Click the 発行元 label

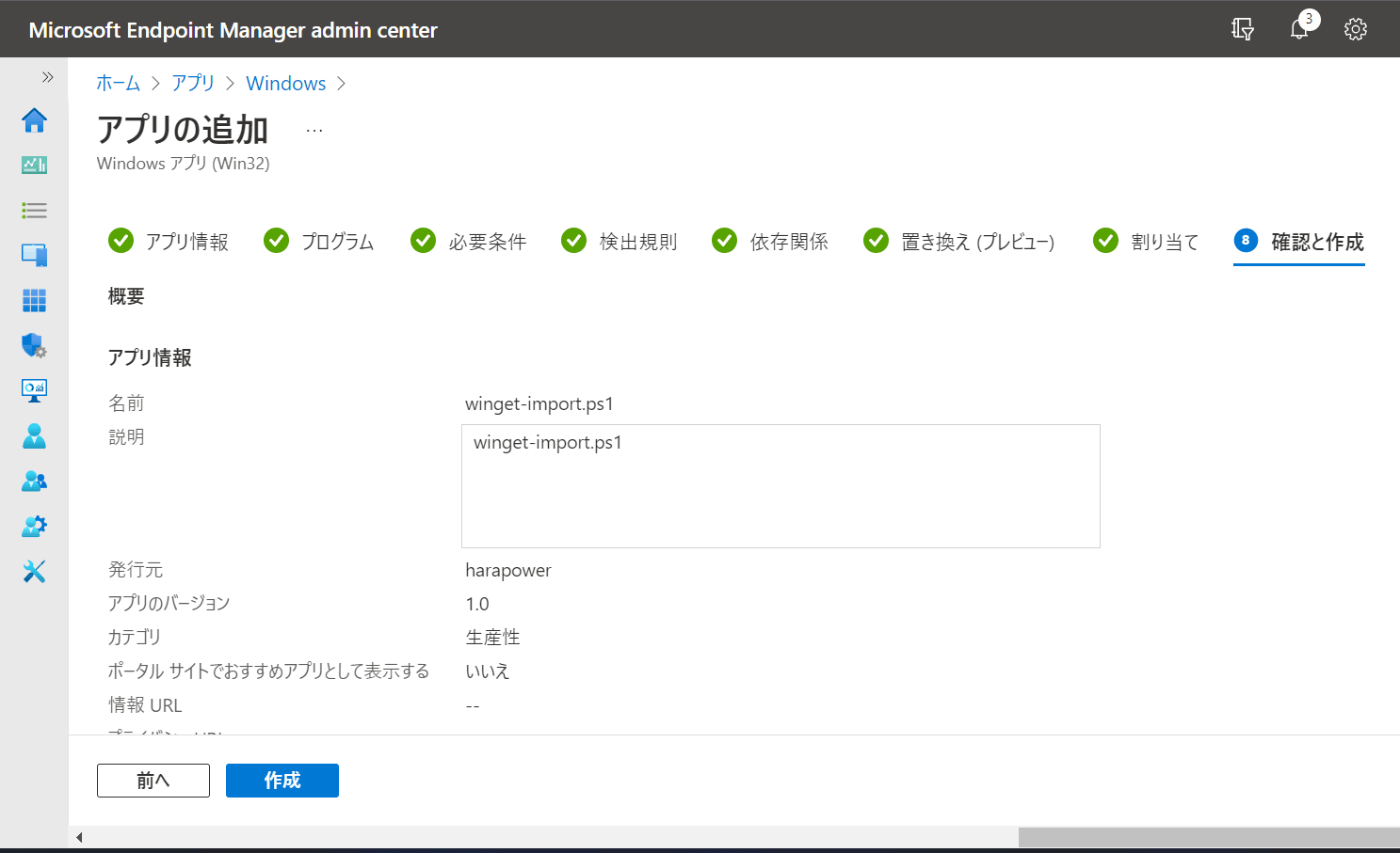(x=135, y=571)
